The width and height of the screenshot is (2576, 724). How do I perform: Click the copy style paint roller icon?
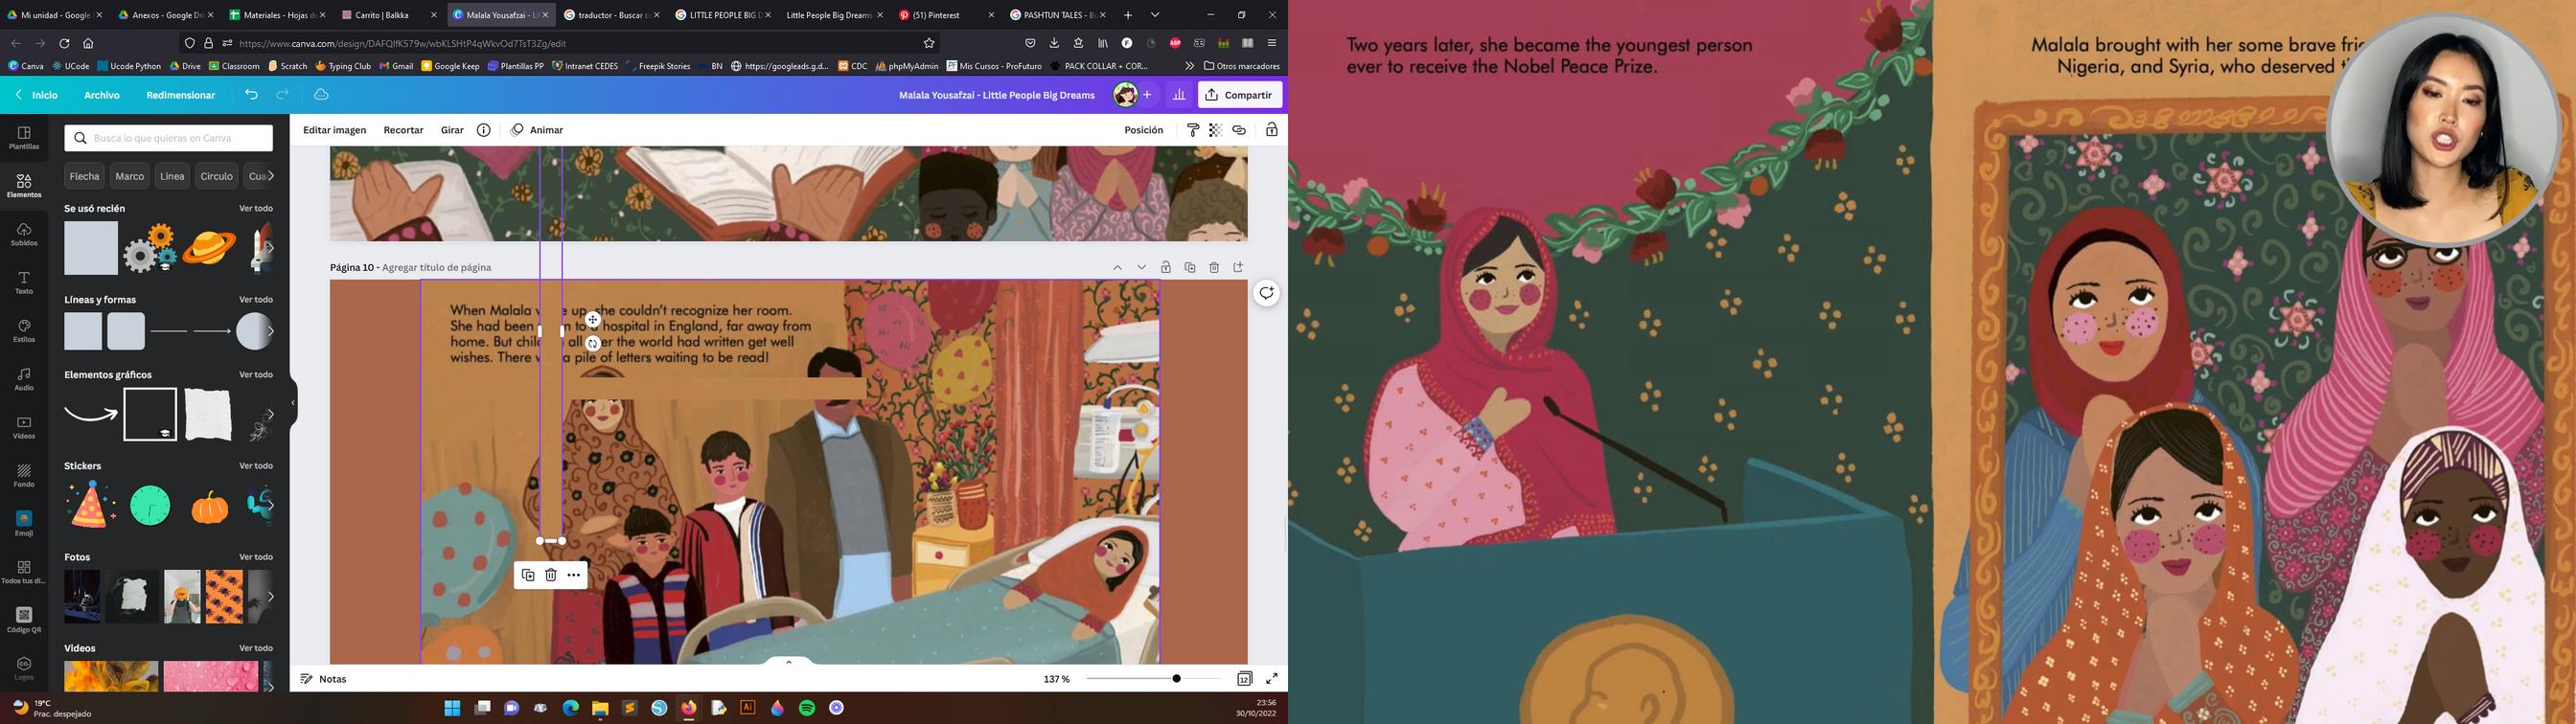click(x=1193, y=130)
